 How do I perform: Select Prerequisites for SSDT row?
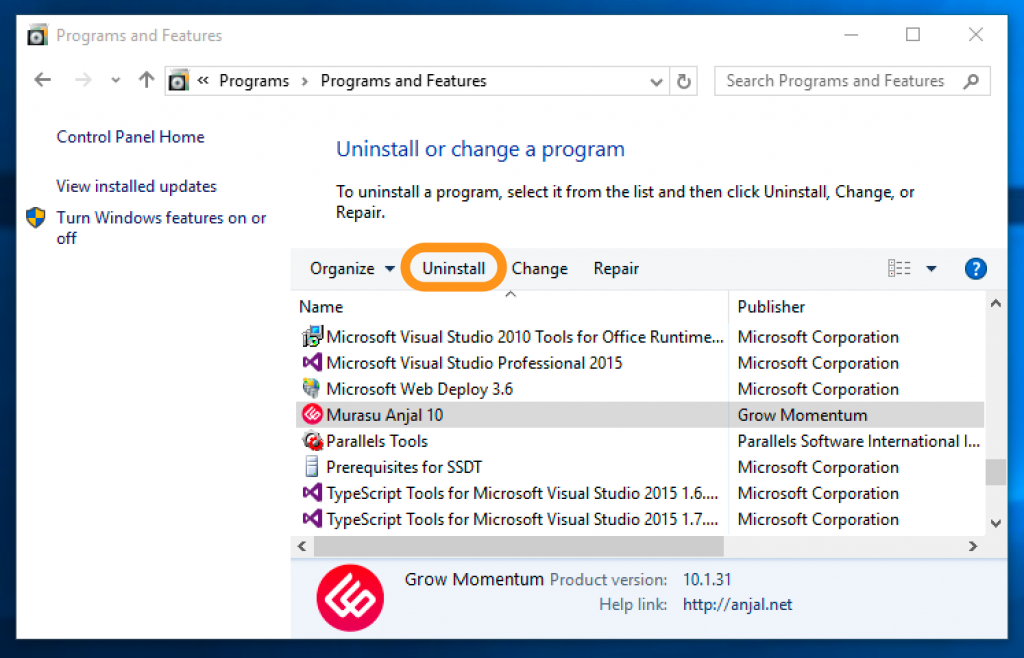pos(640,467)
